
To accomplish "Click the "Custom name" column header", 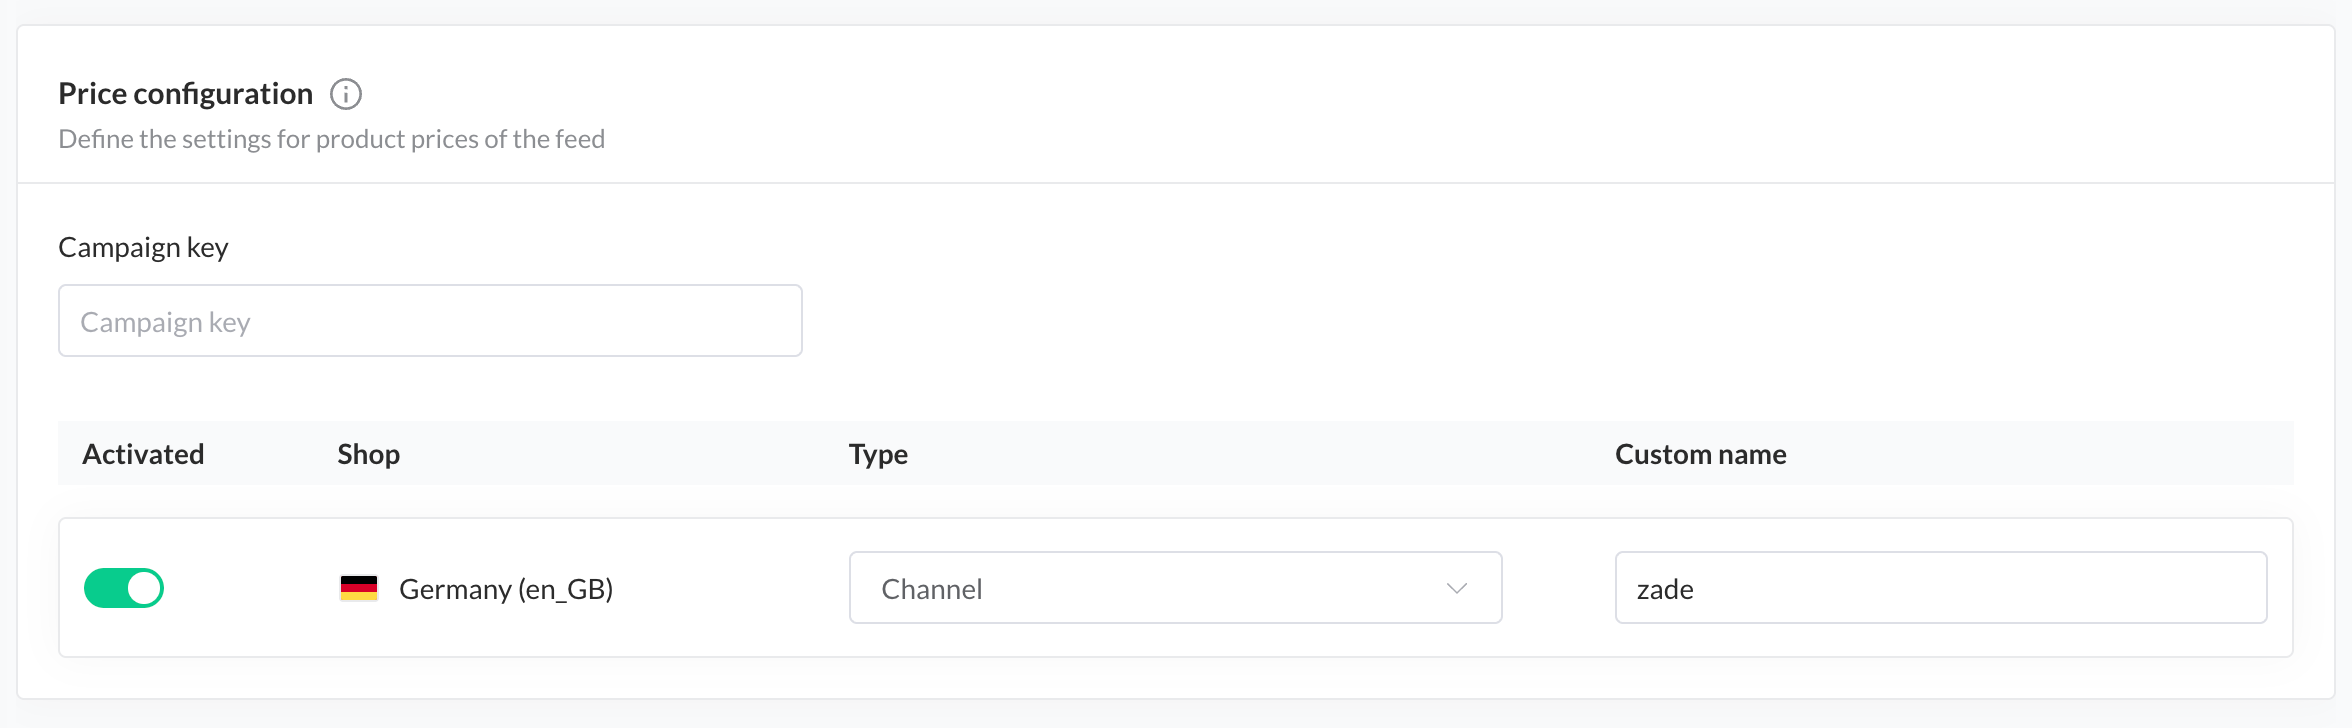I will [x=1700, y=454].
